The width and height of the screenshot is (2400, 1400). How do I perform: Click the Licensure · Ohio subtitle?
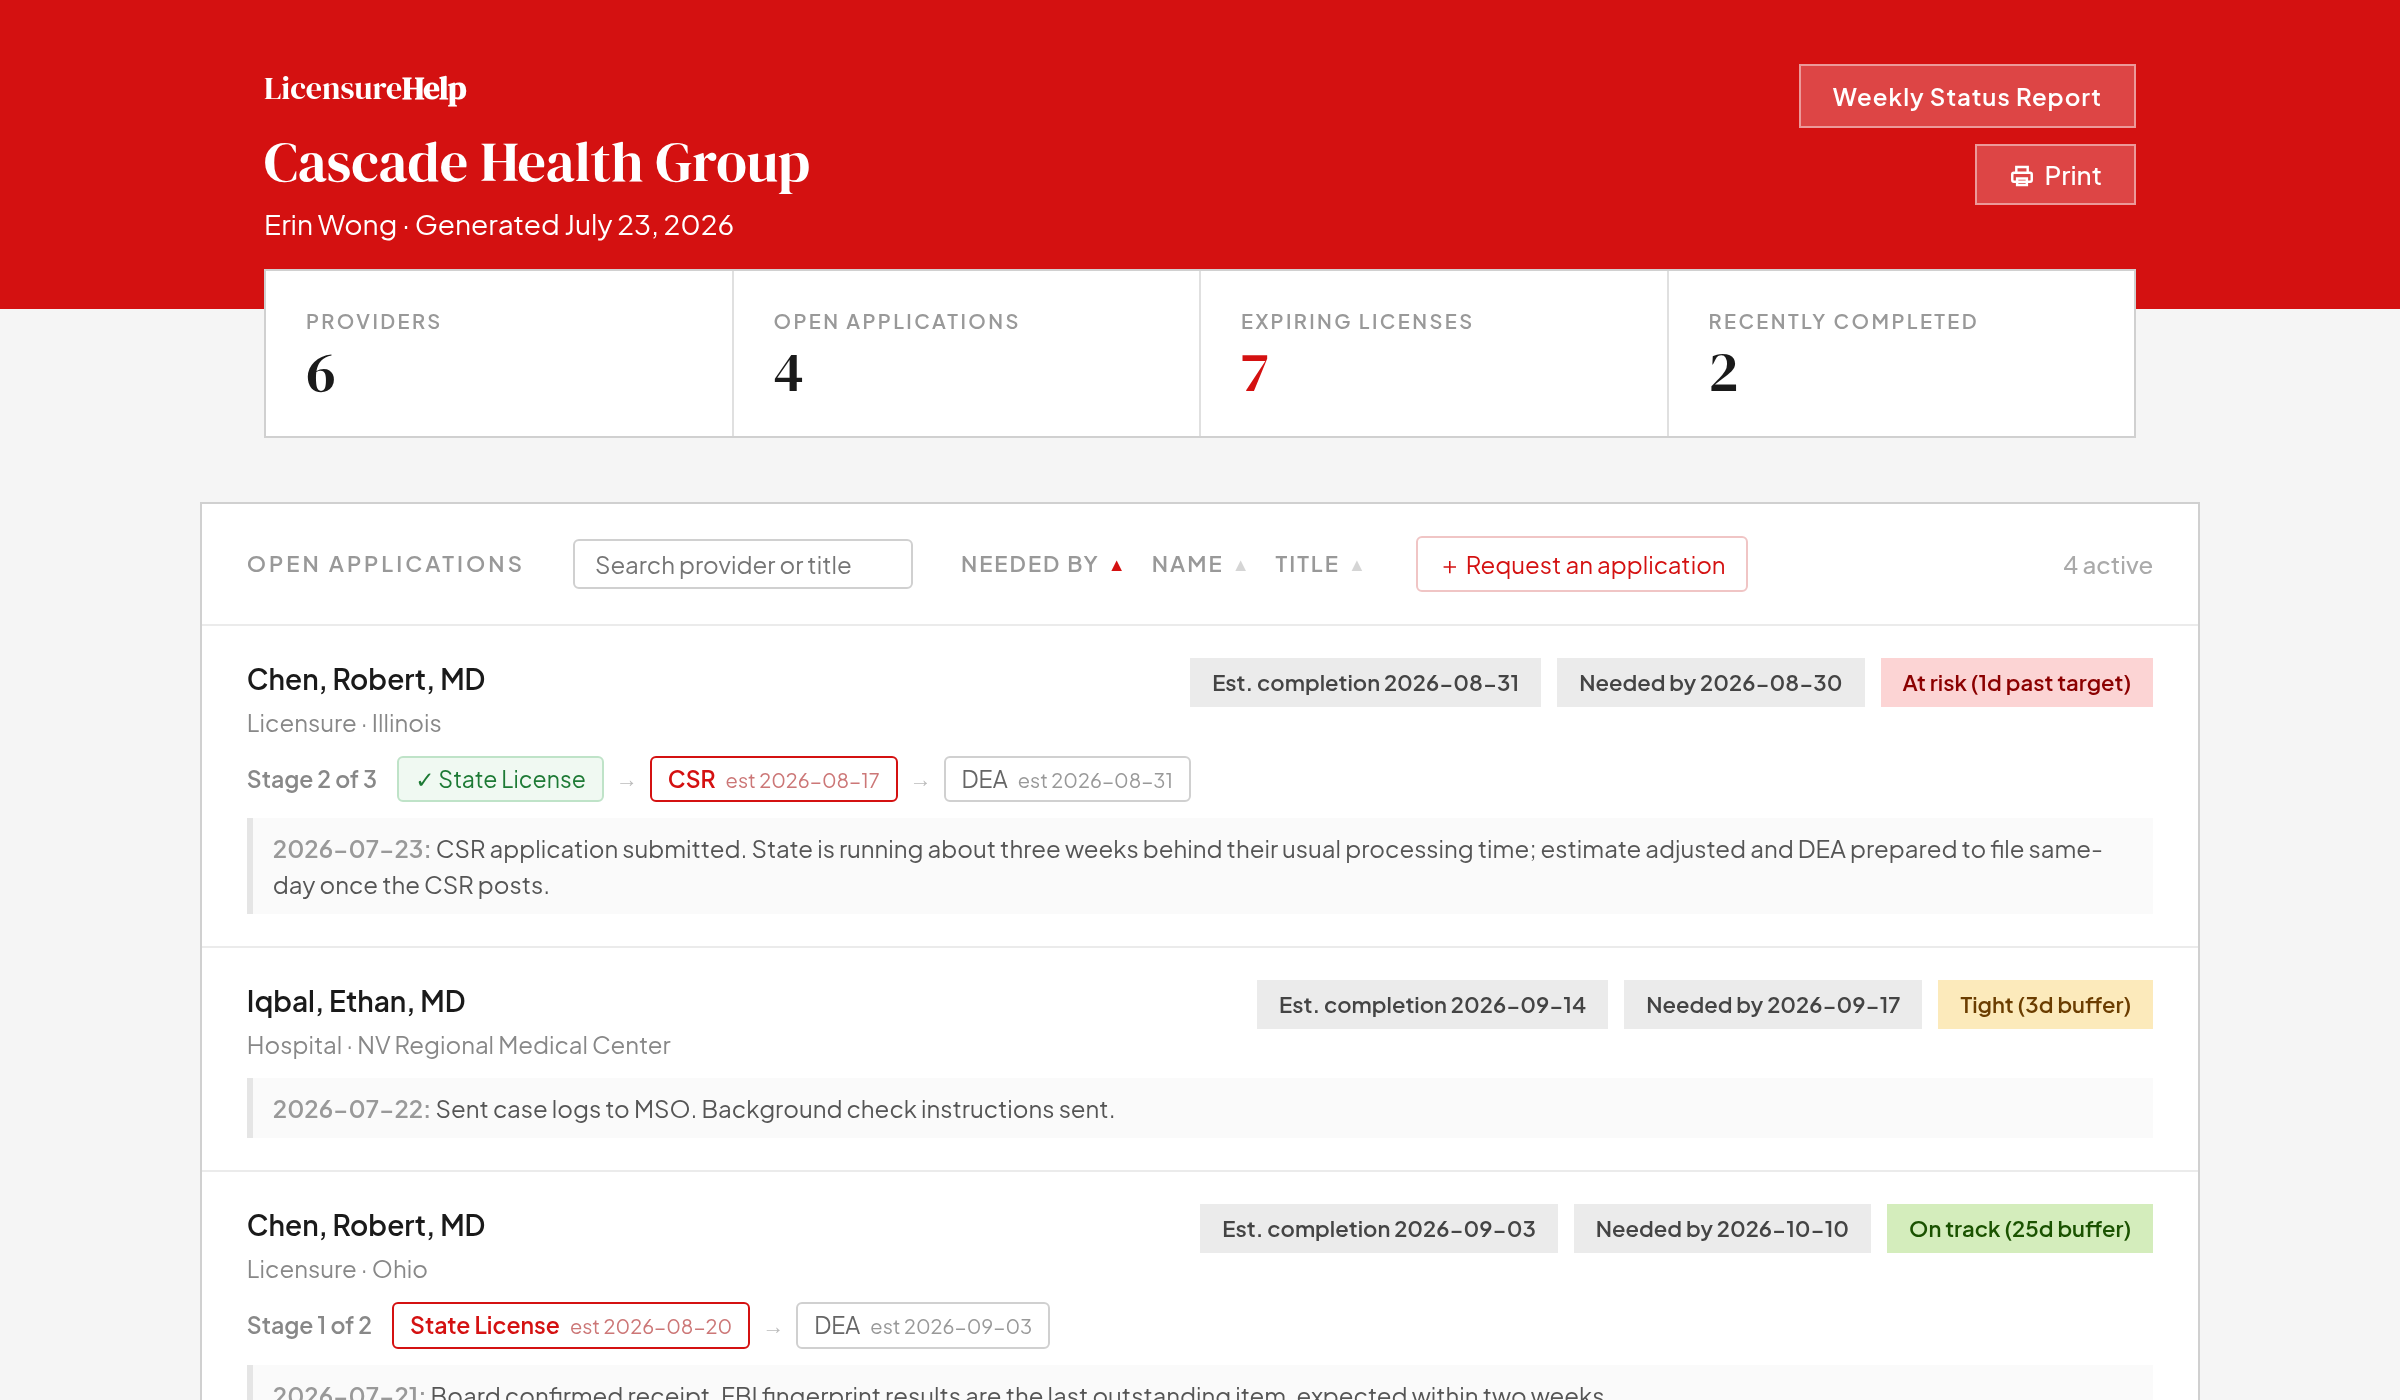coord(337,1269)
